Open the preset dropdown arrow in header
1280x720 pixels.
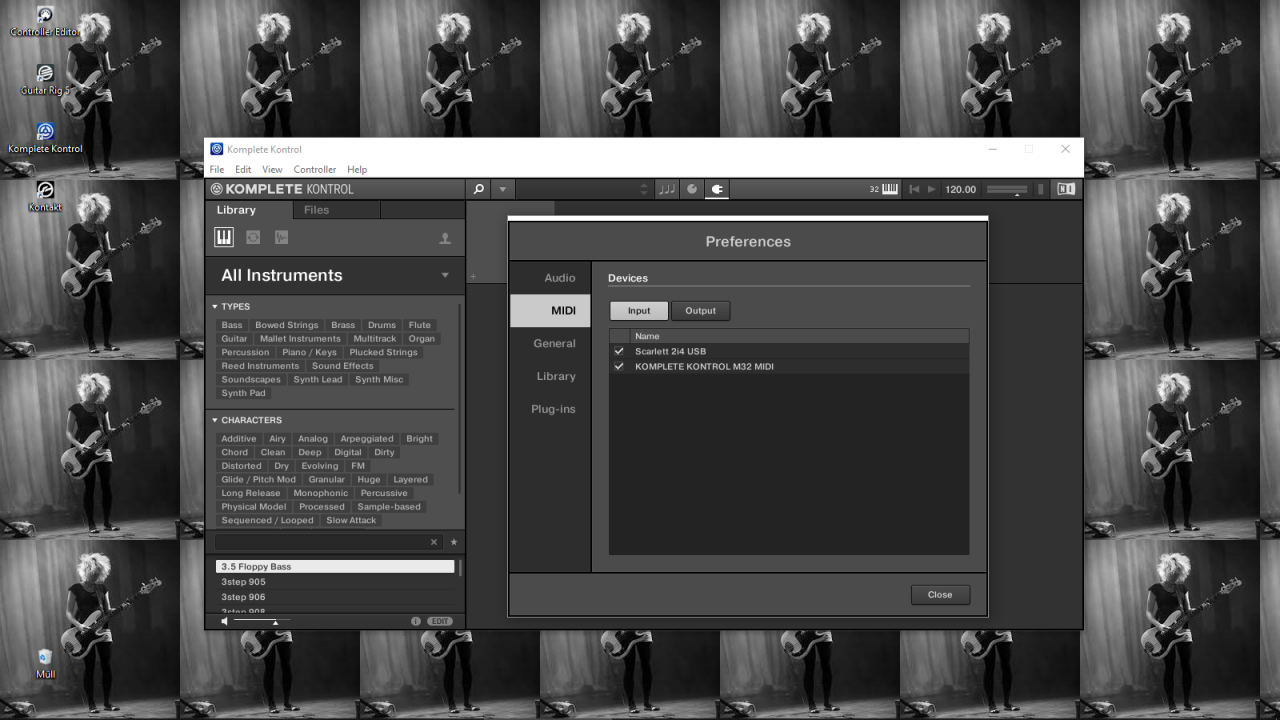[503, 189]
